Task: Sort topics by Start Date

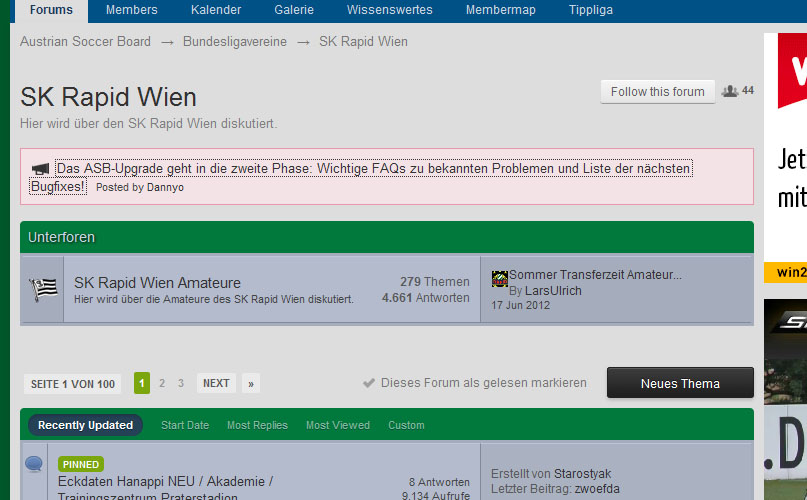Action: [x=185, y=425]
